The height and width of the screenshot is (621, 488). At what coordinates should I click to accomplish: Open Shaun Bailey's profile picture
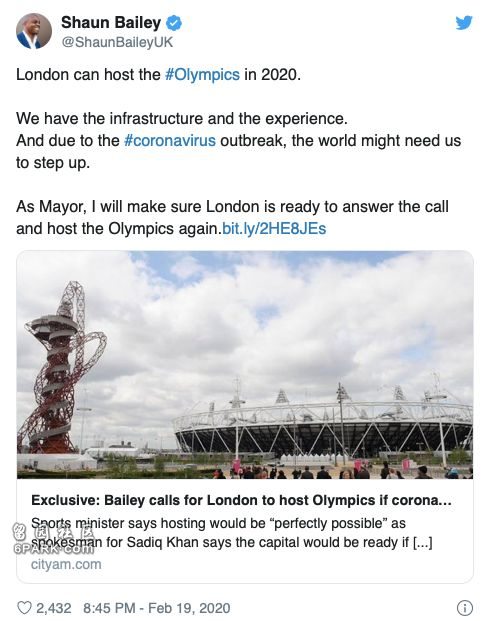tap(34, 31)
